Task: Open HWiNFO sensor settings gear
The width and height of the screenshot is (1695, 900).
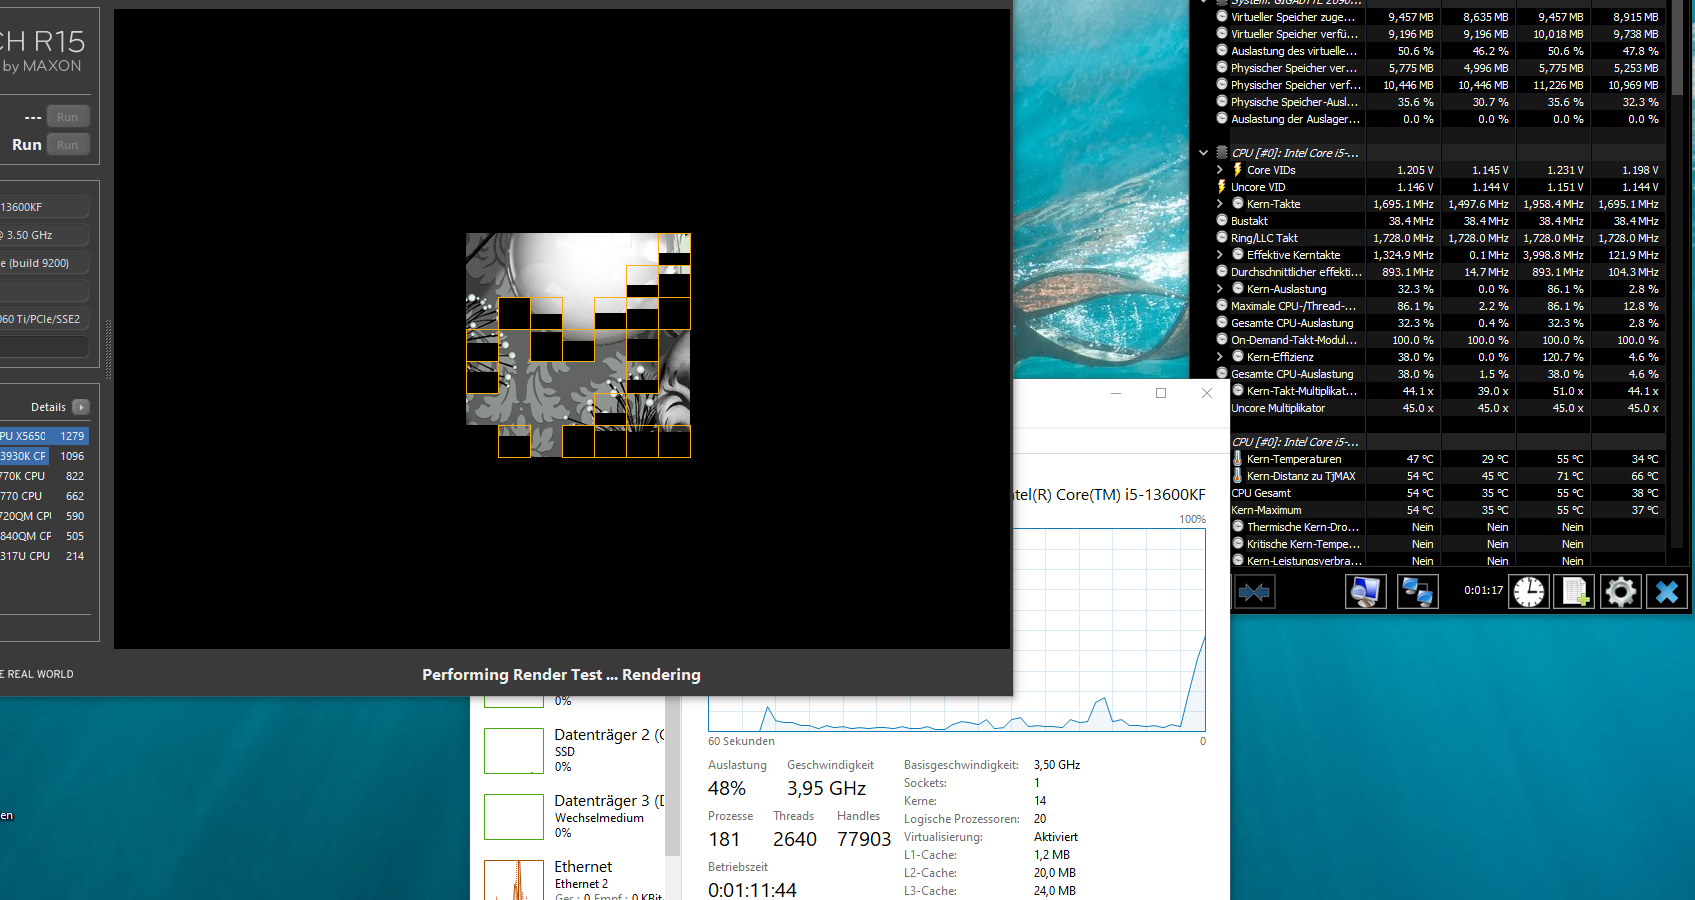Action: click(x=1621, y=592)
